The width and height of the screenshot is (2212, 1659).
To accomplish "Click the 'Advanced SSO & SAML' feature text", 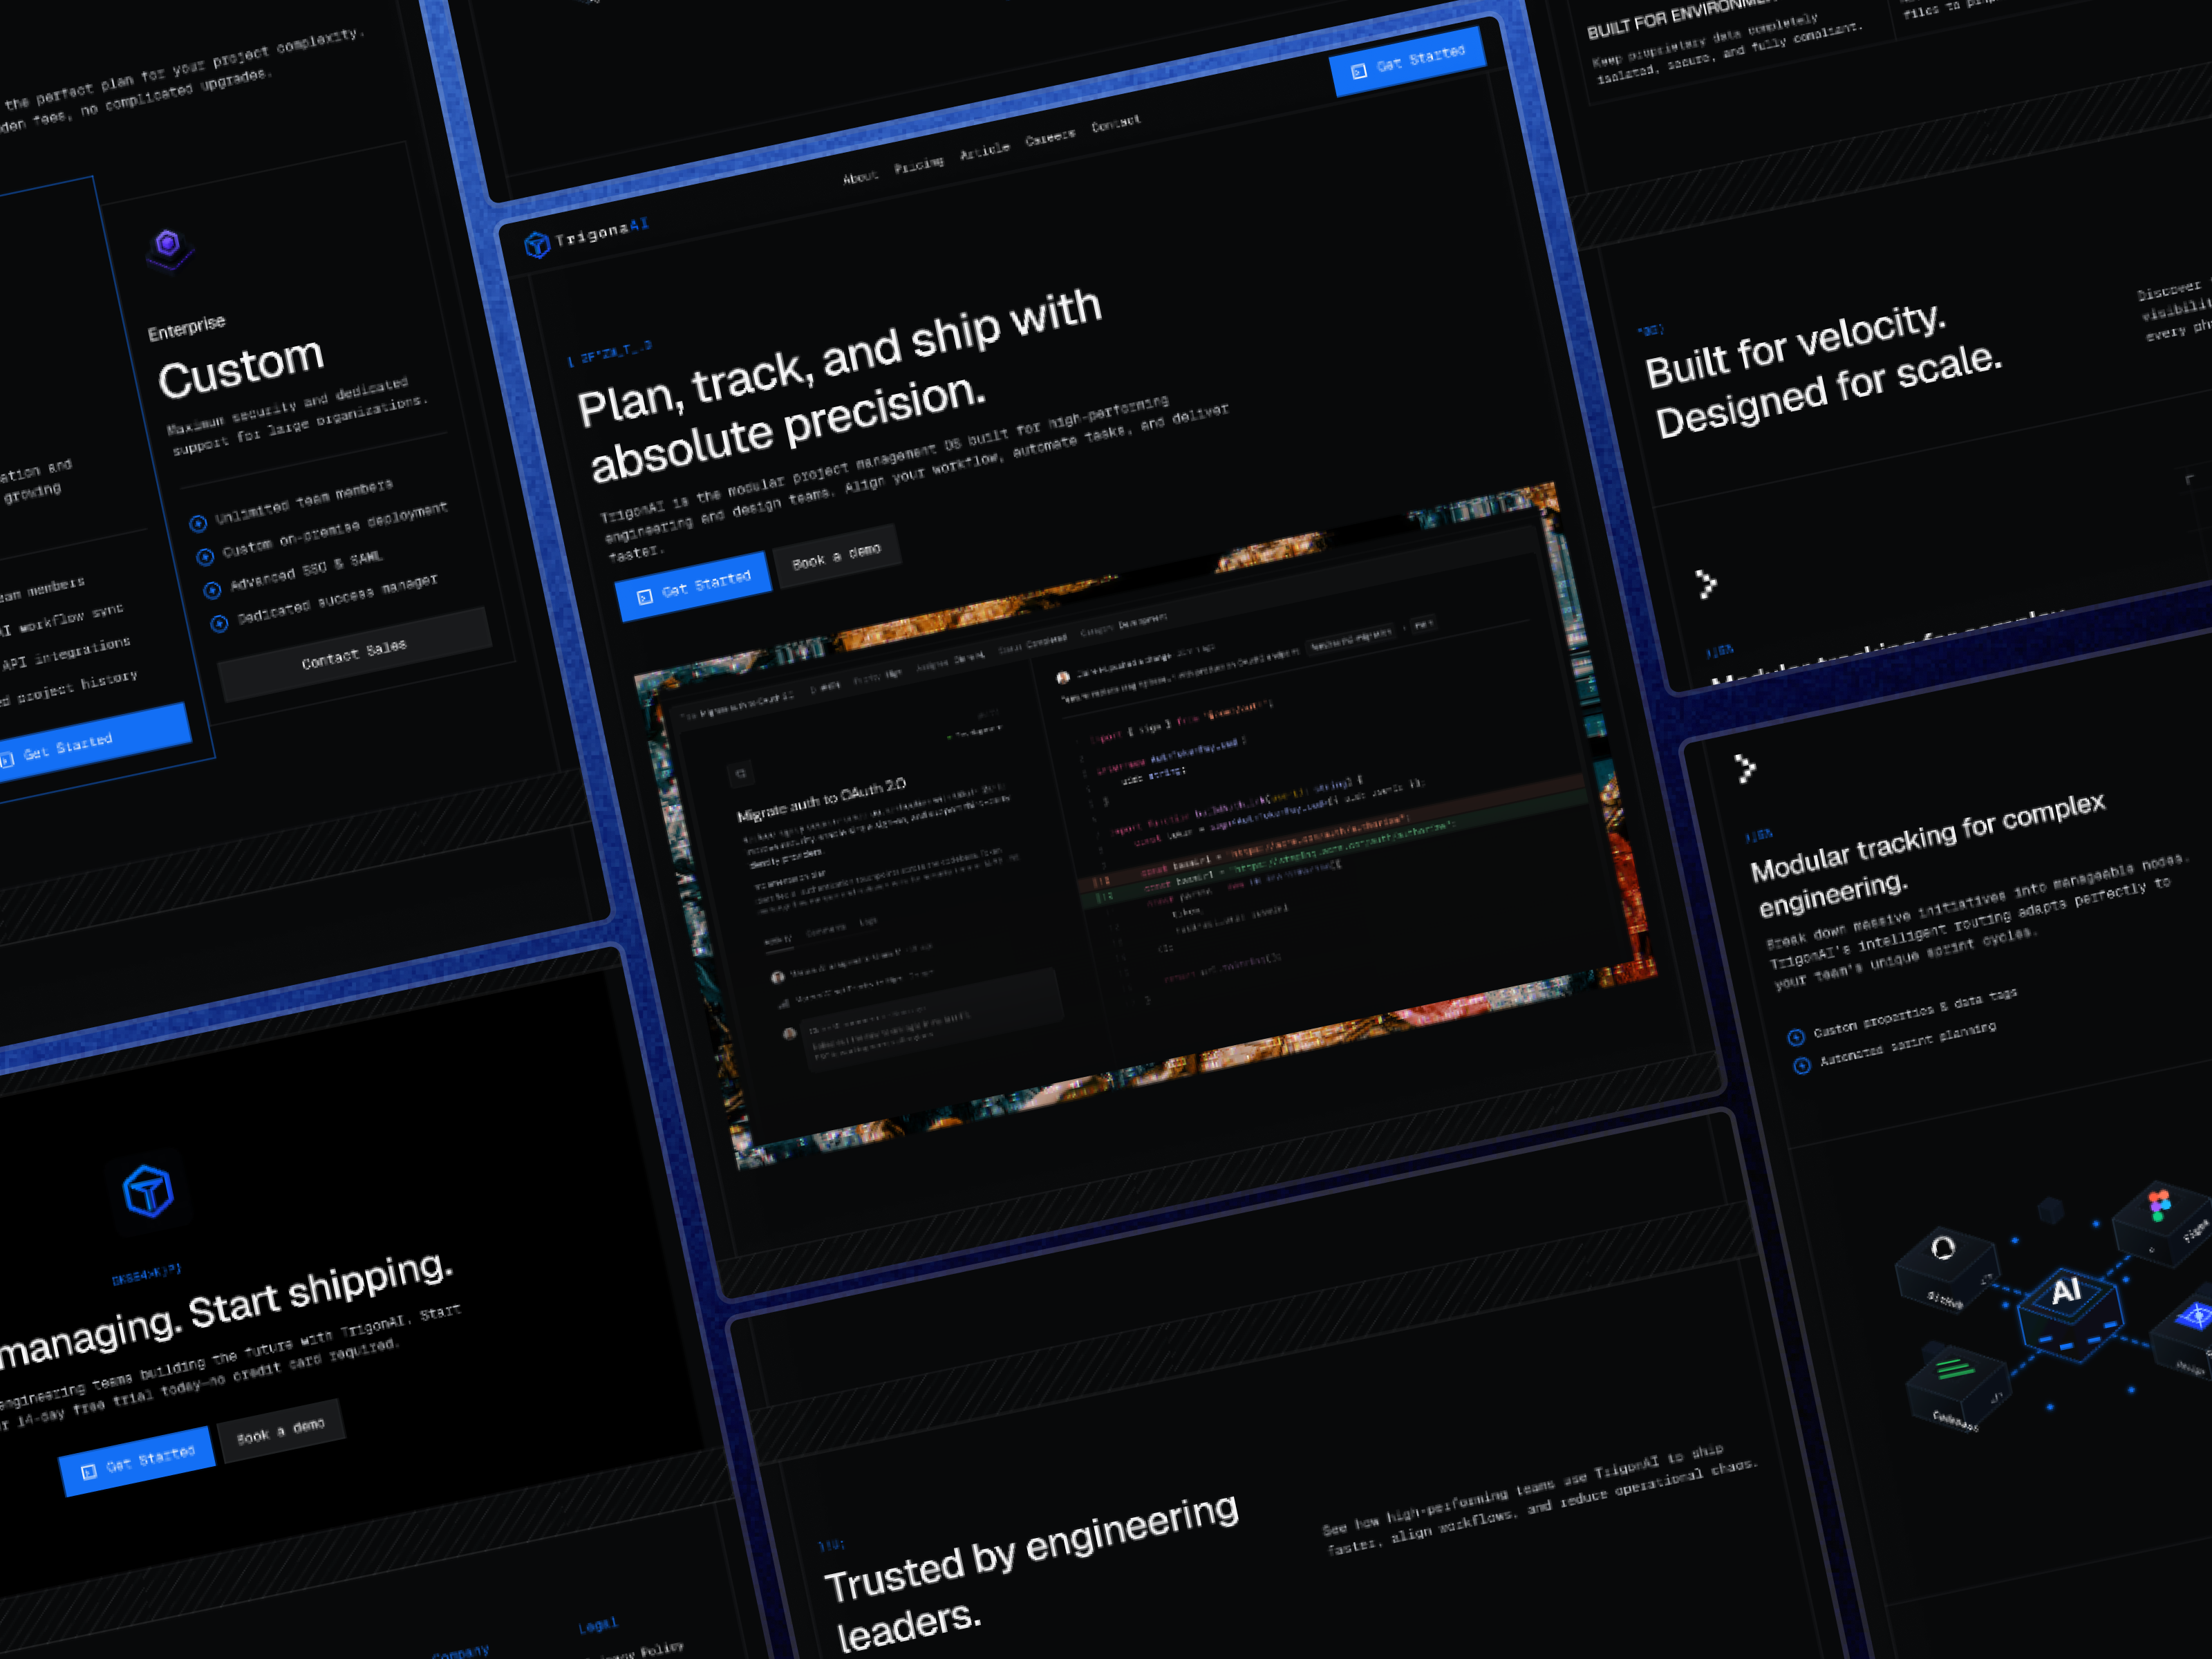I will click(306, 570).
